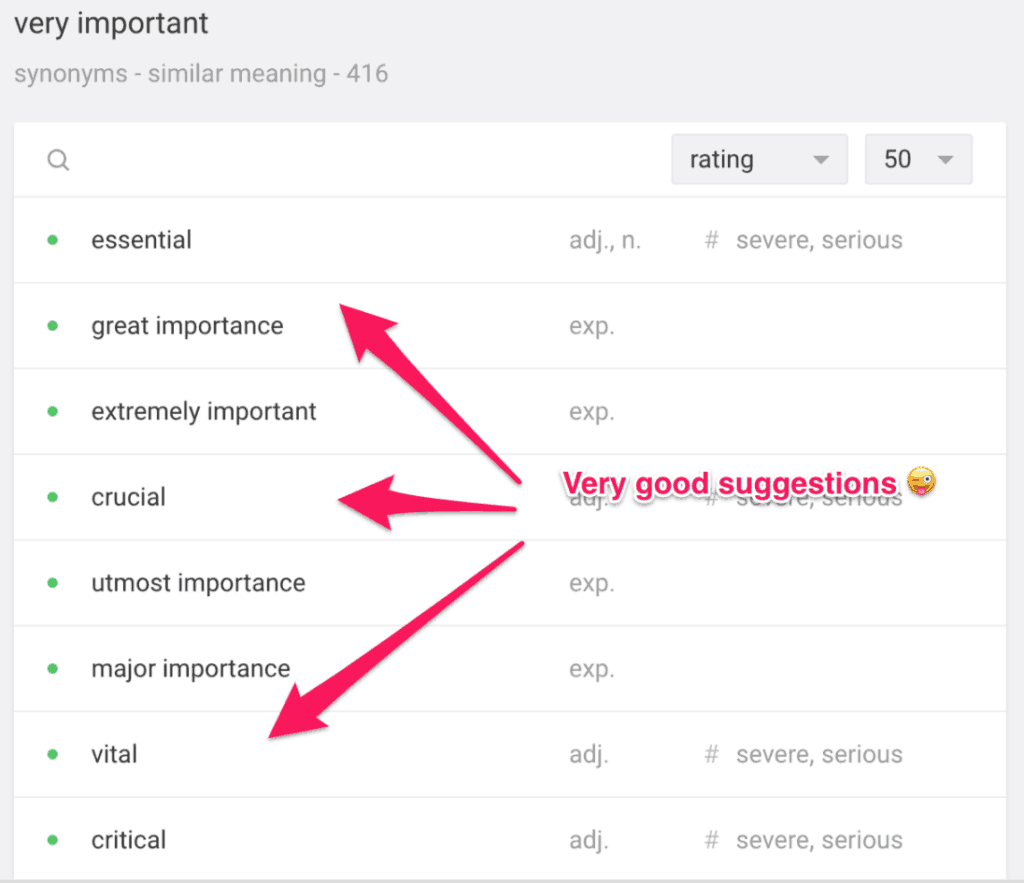Open the rating sort dropdown

(759, 159)
